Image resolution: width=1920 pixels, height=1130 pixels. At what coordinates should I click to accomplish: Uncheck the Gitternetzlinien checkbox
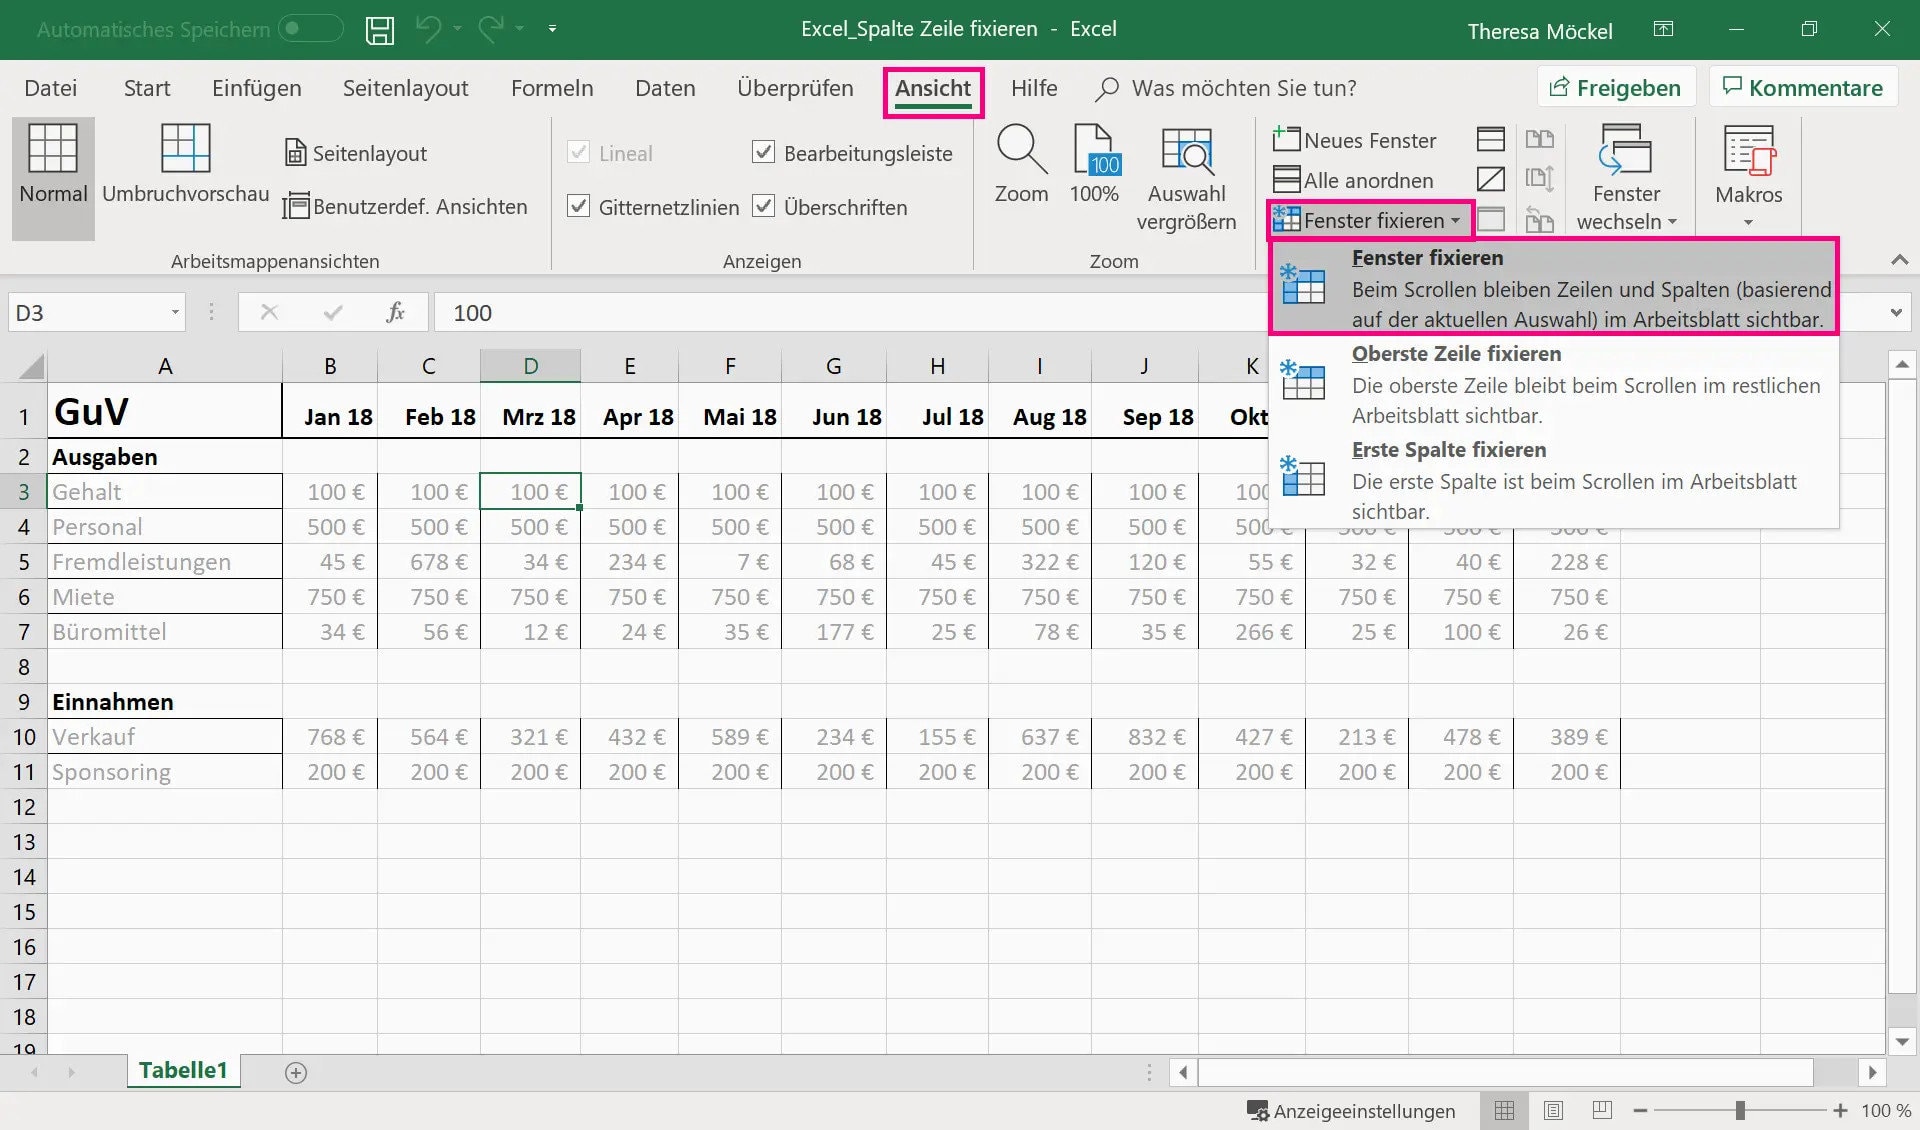tap(578, 207)
